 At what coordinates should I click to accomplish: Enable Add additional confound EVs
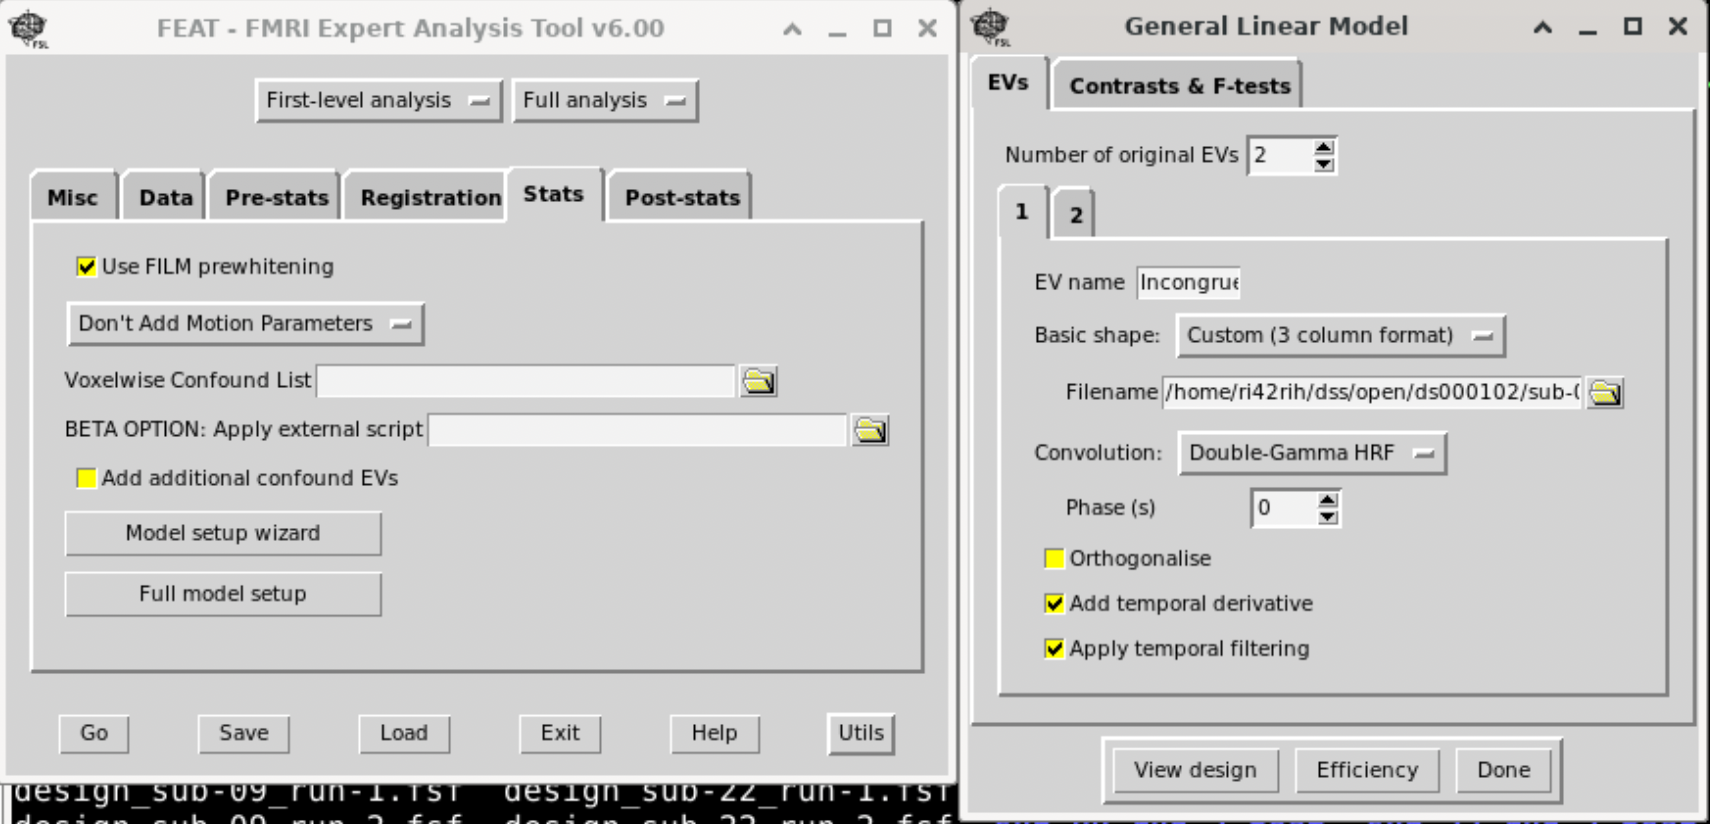(x=87, y=479)
